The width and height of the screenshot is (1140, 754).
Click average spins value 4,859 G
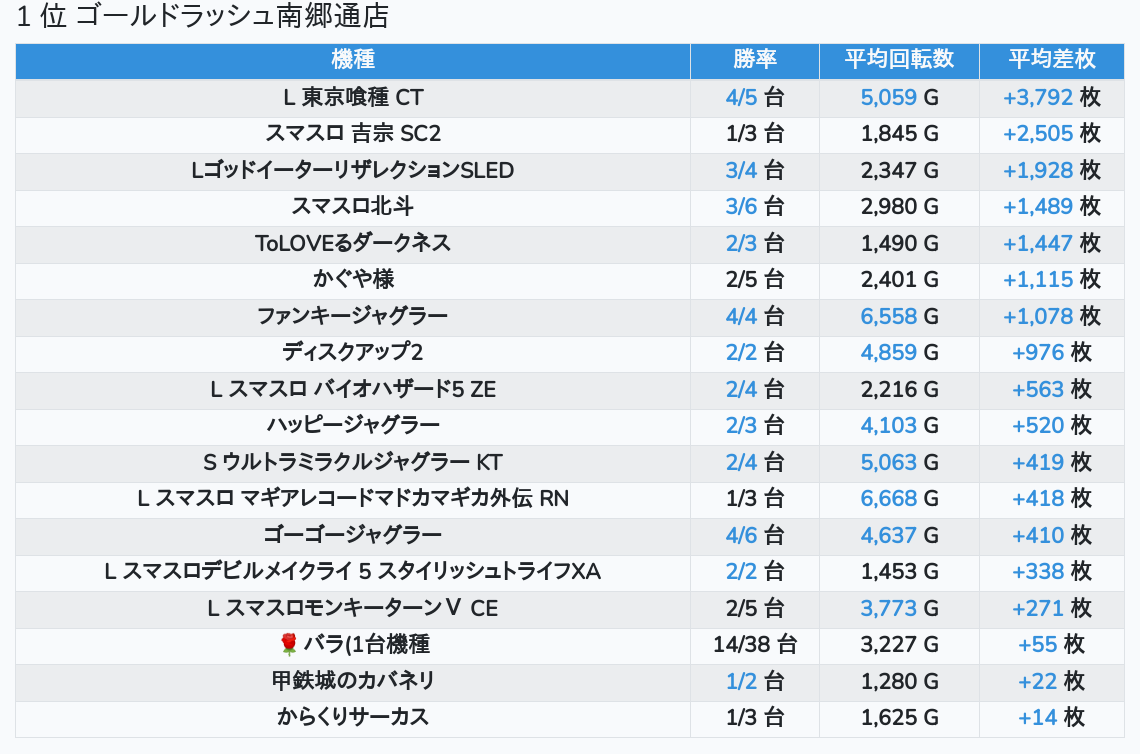(x=899, y=353)
